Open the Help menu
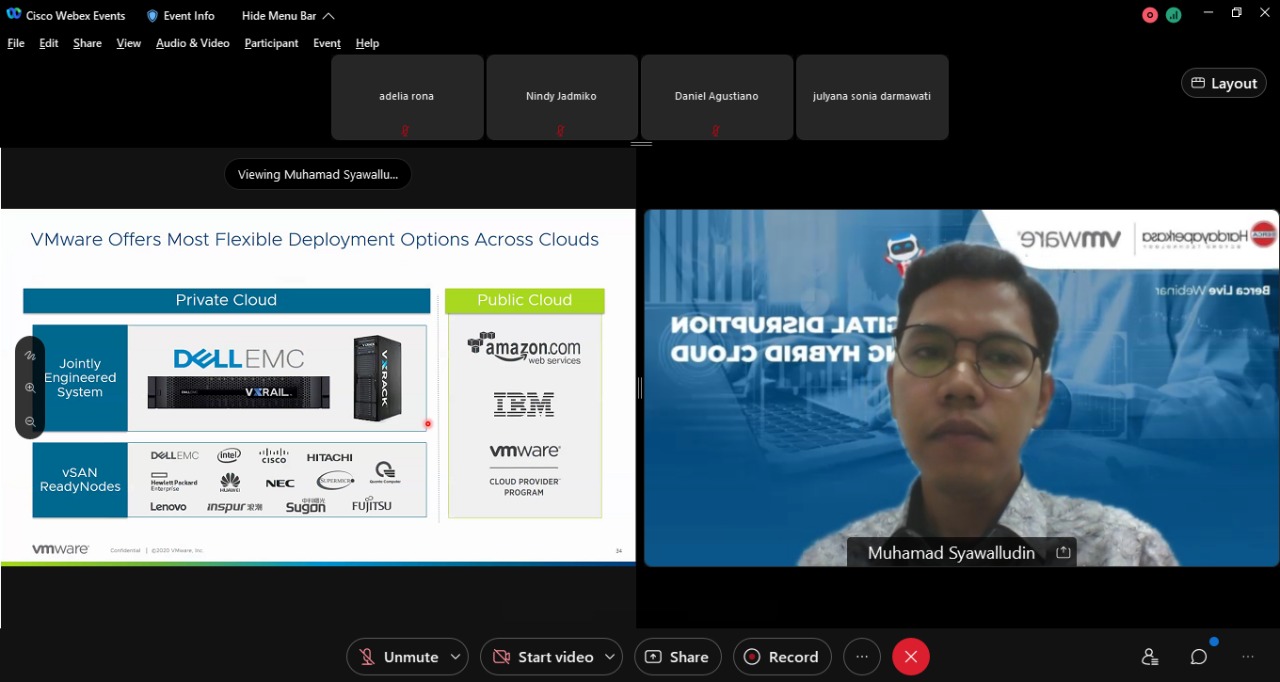Image resolution: width=1280 pixels, height=682 pixels. (x=367, y=43)
